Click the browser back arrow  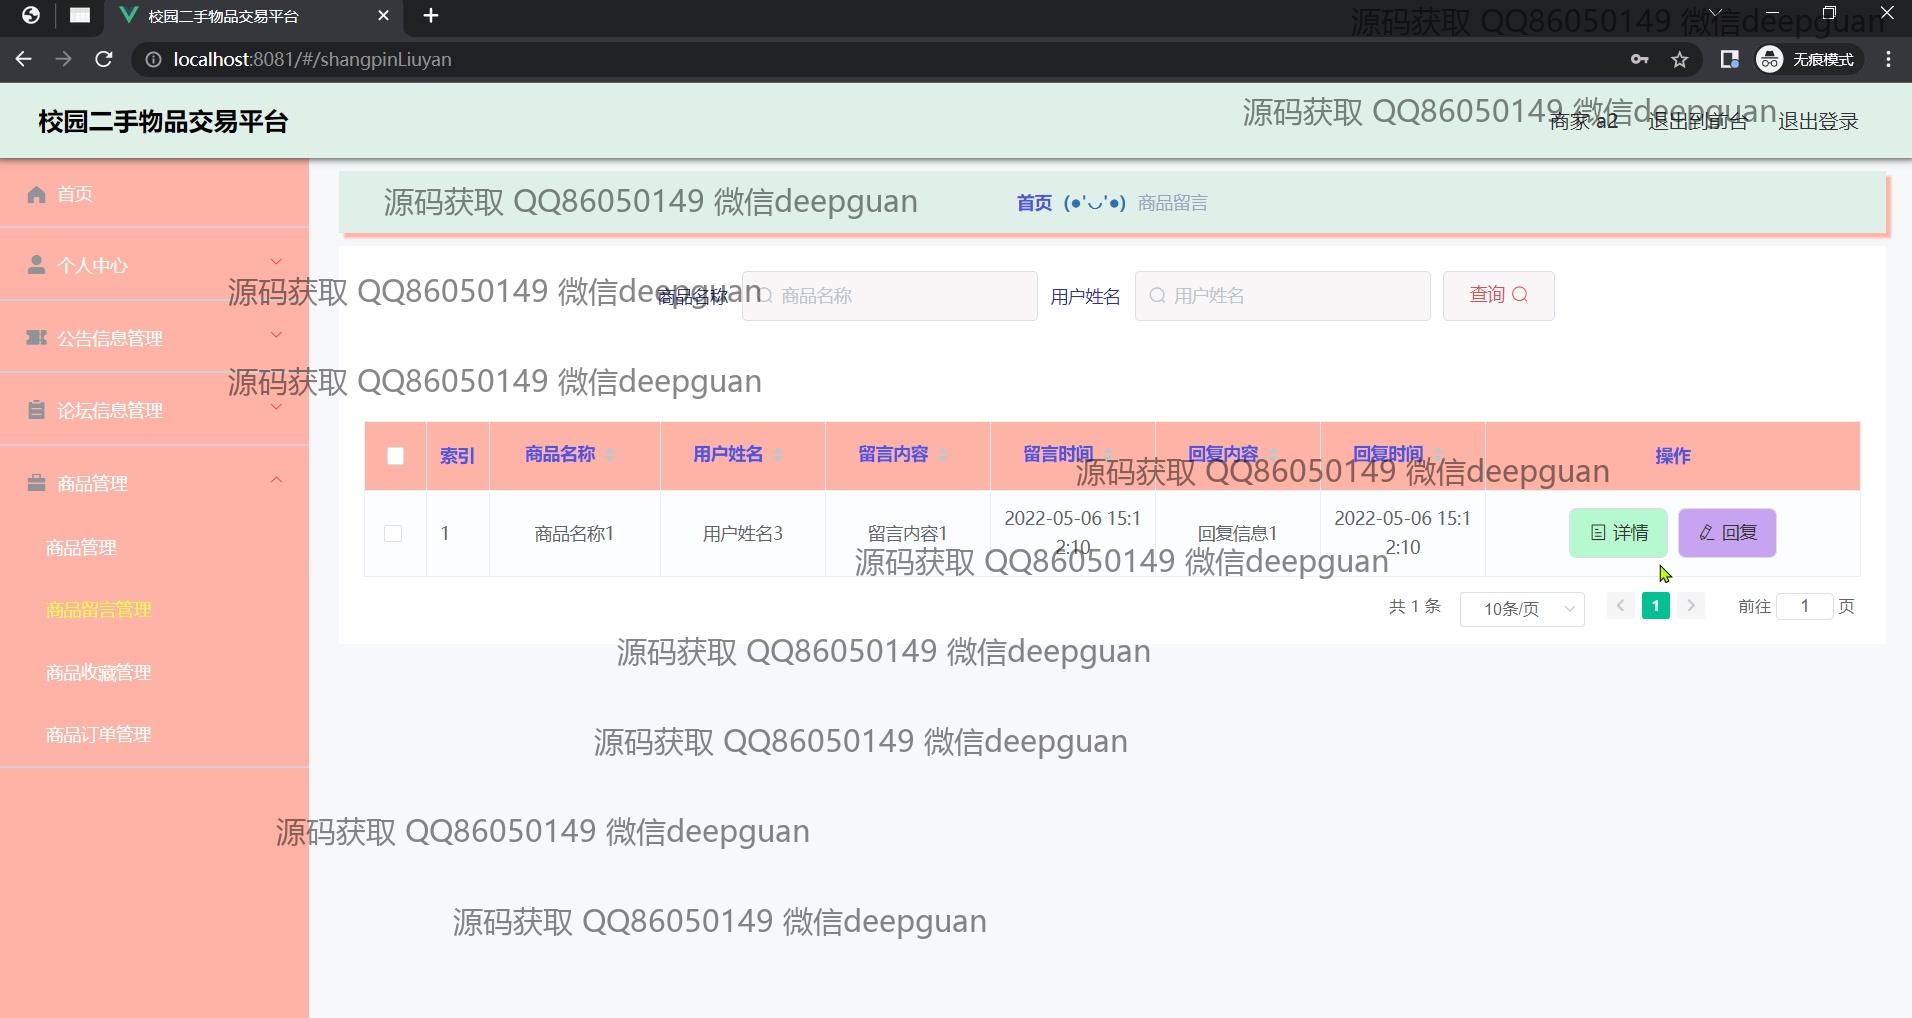pos(24,60)
